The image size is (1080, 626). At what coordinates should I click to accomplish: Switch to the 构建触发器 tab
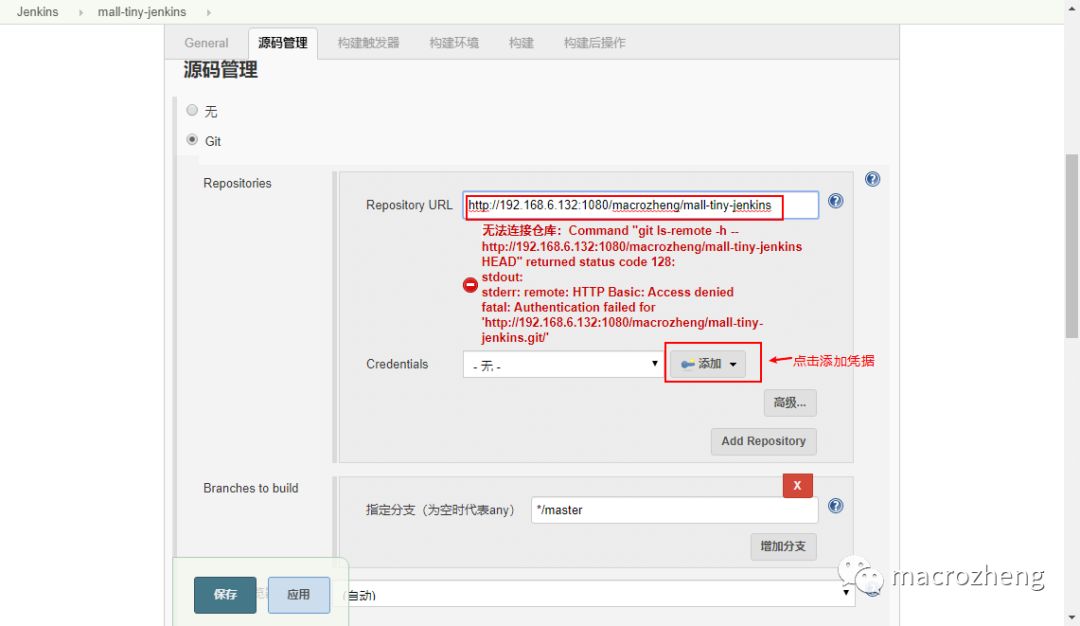(x=368, y=43)
